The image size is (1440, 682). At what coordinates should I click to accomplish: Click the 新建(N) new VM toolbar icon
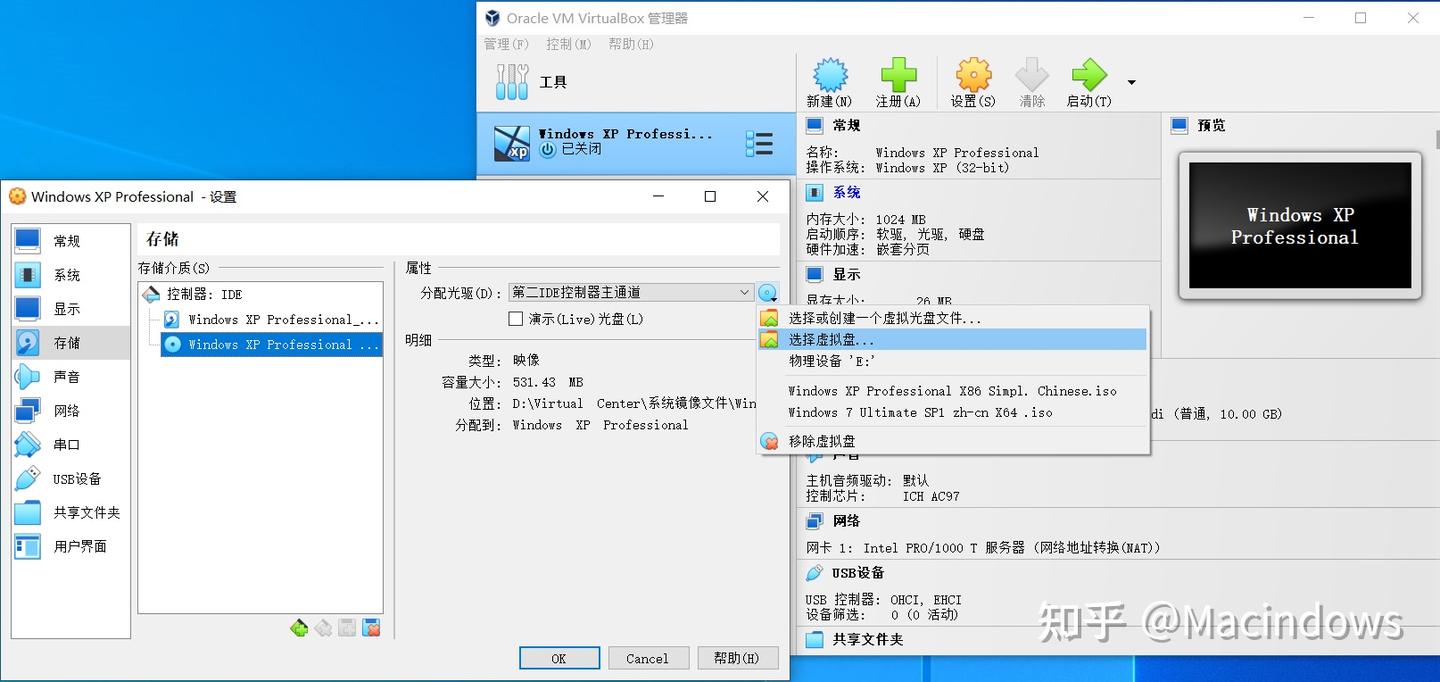point(830,75)
